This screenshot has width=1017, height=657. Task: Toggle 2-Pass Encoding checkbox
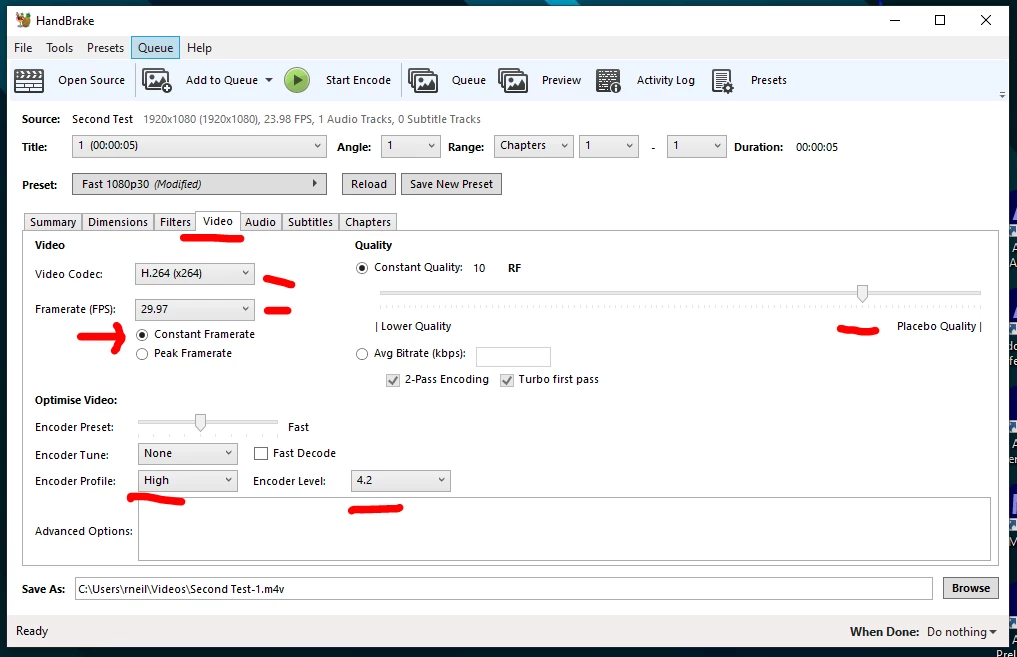point(393,380)
